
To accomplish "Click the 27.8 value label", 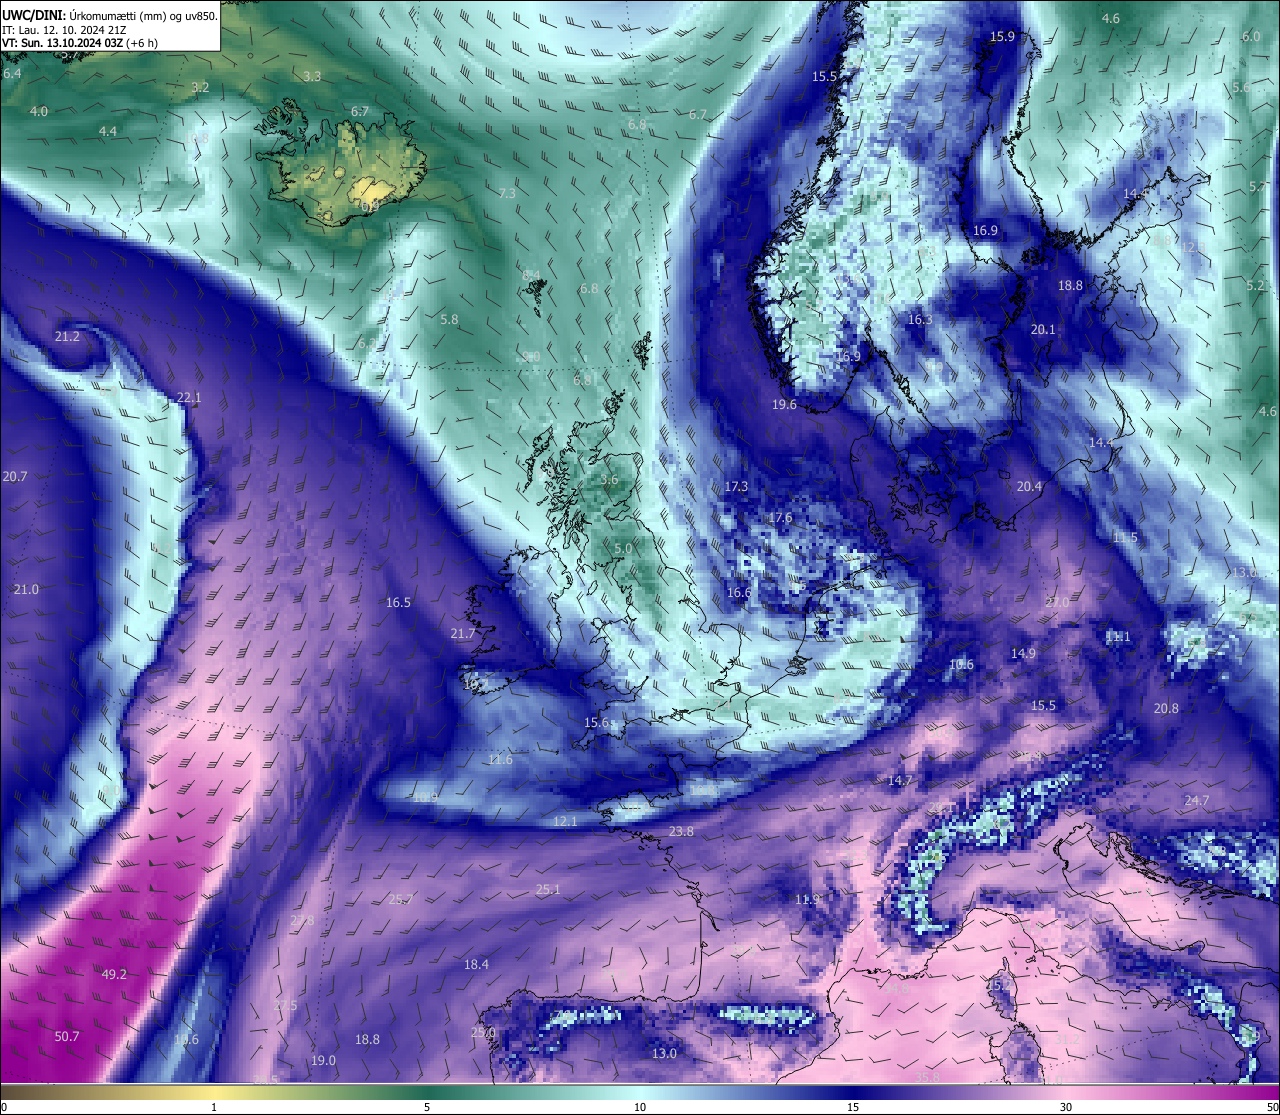I will [302, 920].
